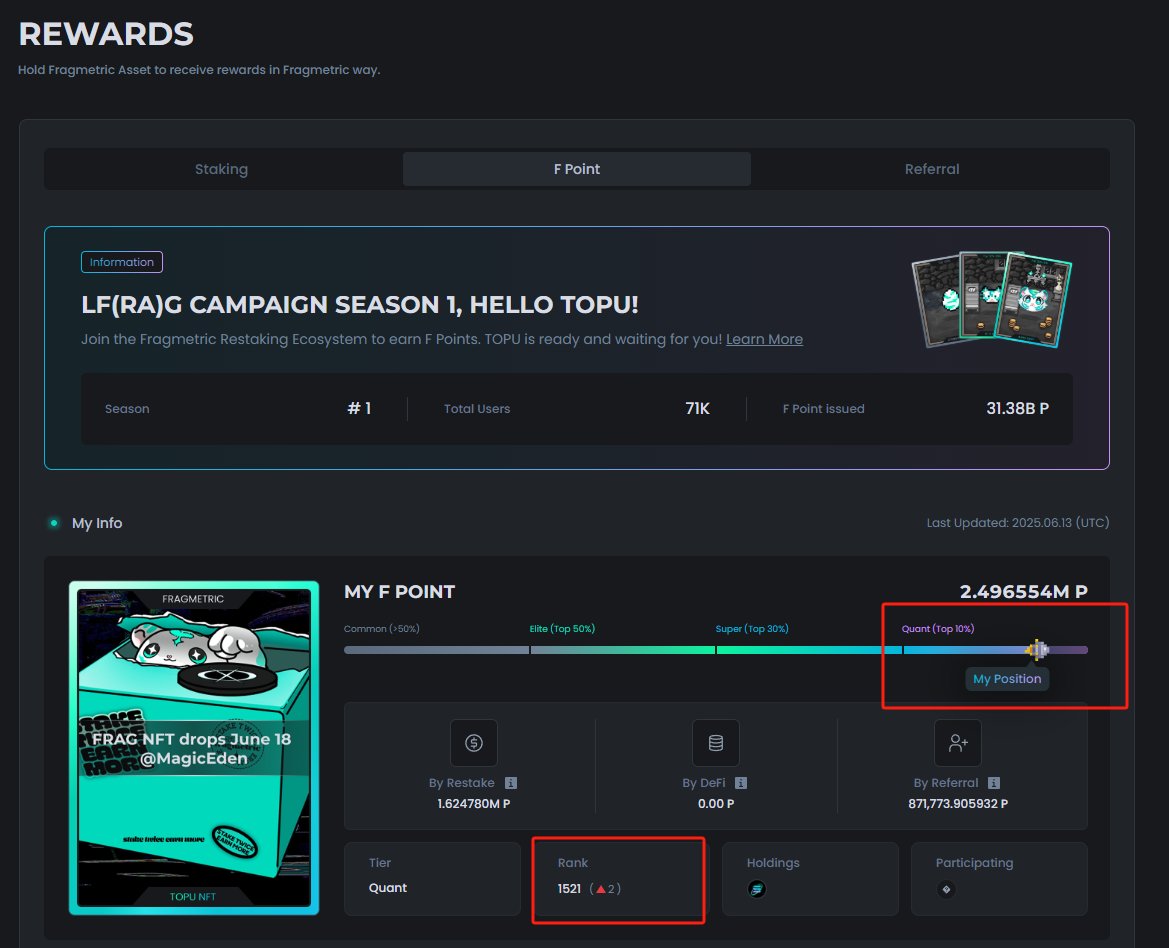The height and width of the screenshot is (948, 1169).
Task: Click the Participating protocol icon
Action: click(x=946, y=889)
